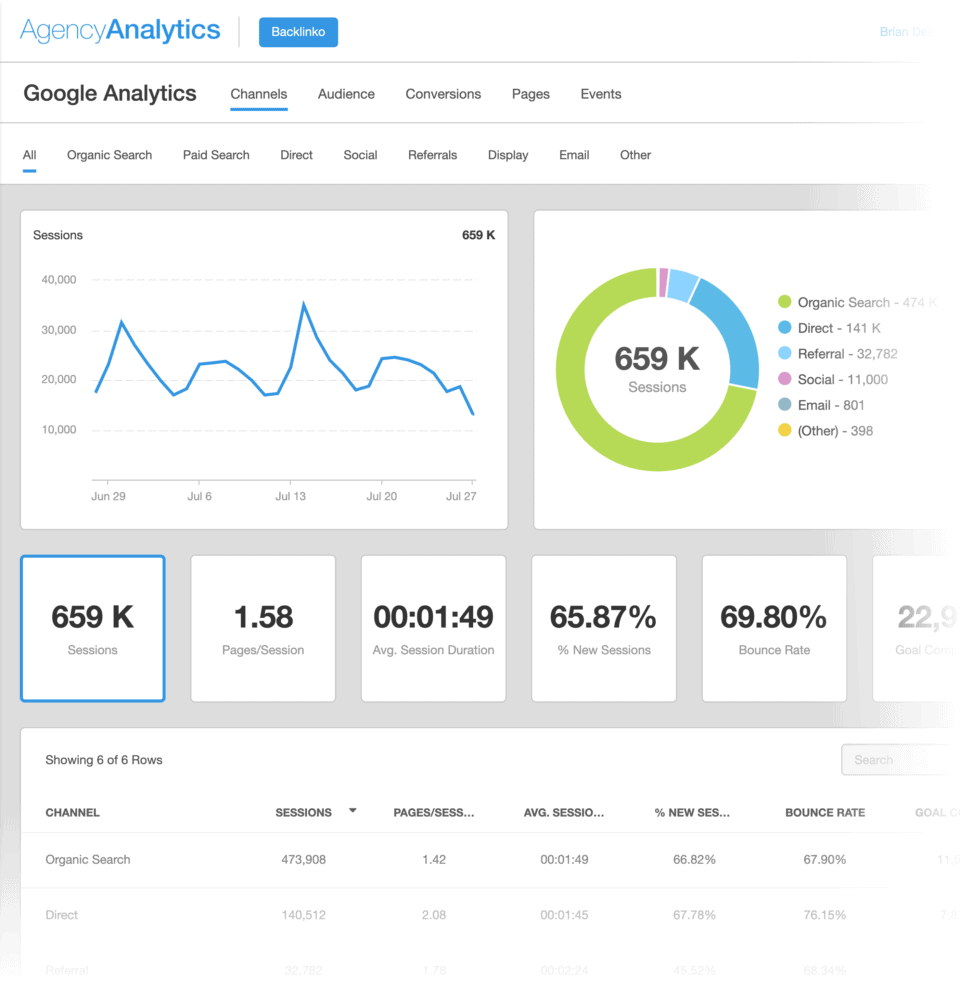Switch to the Audience tab

click(x=346, y=93)
